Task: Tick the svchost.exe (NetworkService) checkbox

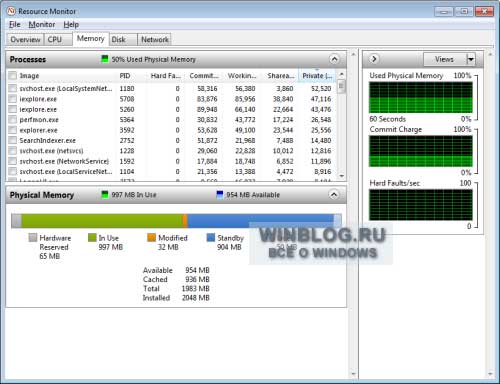Action: [x=12, y=161]
